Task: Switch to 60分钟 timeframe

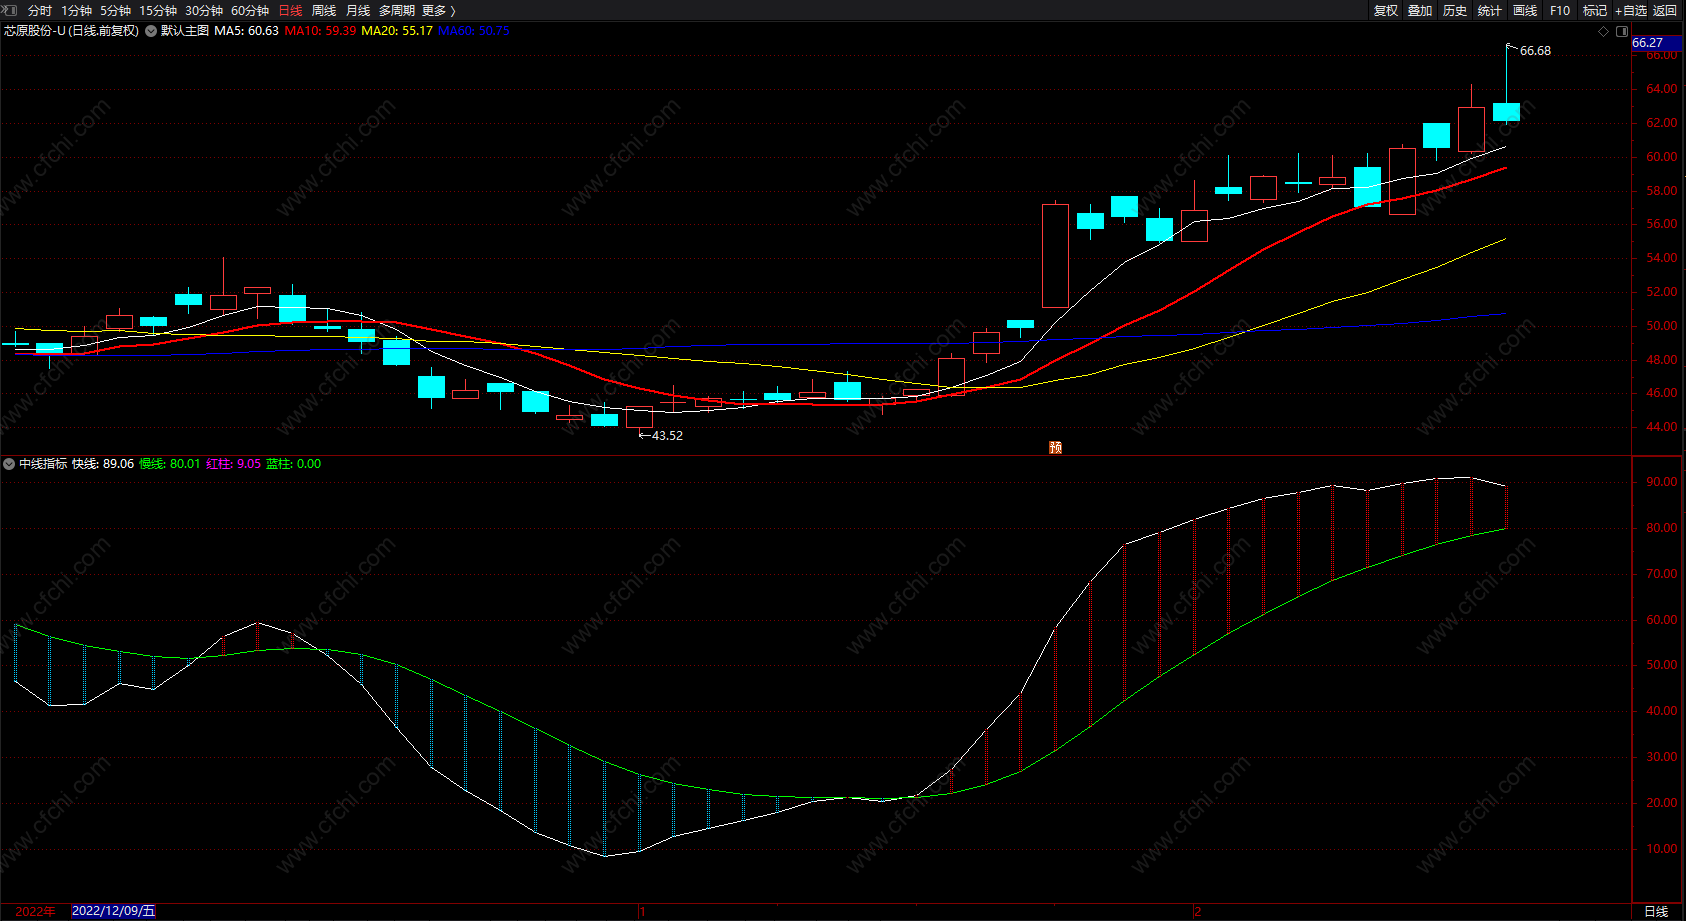Action: tap(250, 10)
